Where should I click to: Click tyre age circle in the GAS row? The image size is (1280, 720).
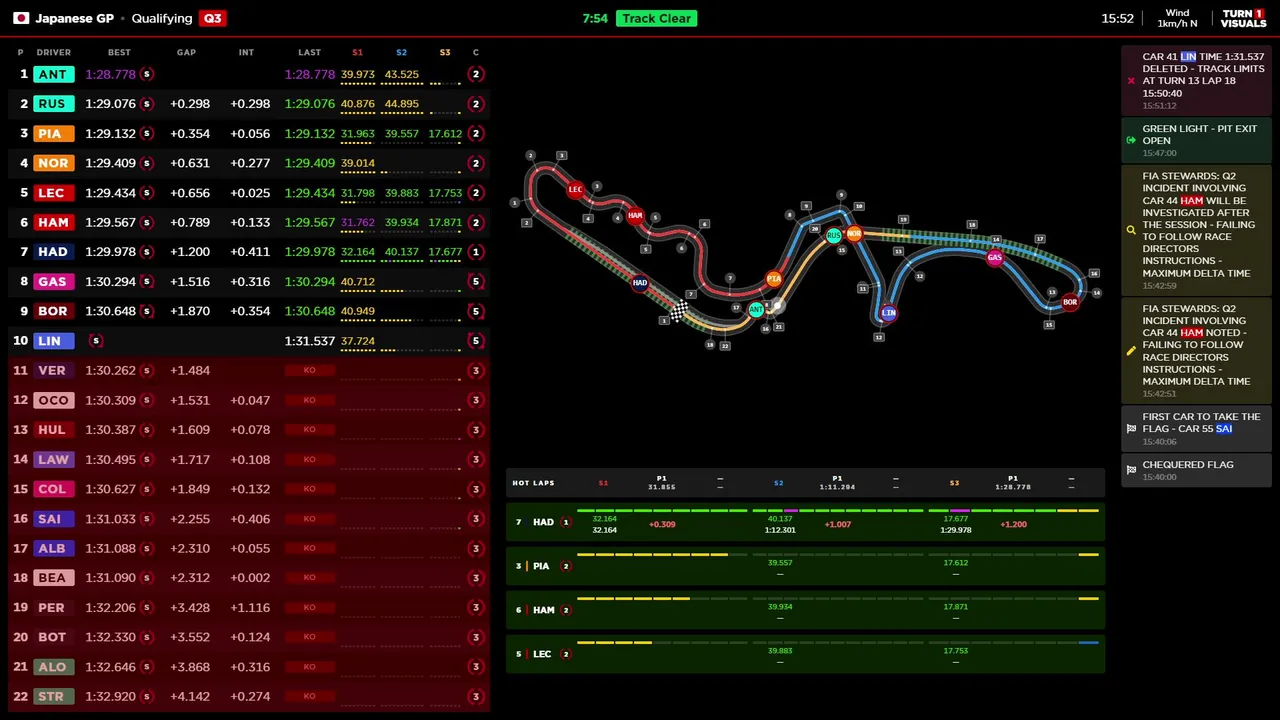coord(476,282)
